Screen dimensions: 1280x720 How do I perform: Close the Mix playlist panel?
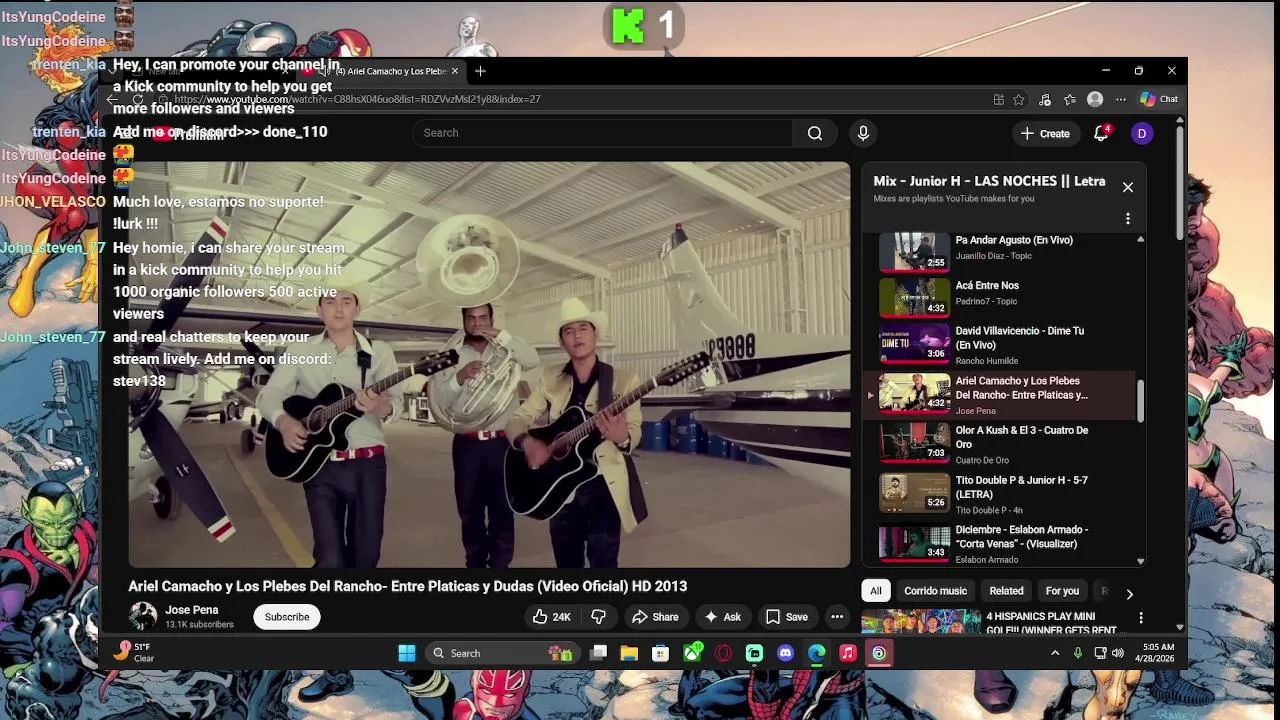point(1128,187)
